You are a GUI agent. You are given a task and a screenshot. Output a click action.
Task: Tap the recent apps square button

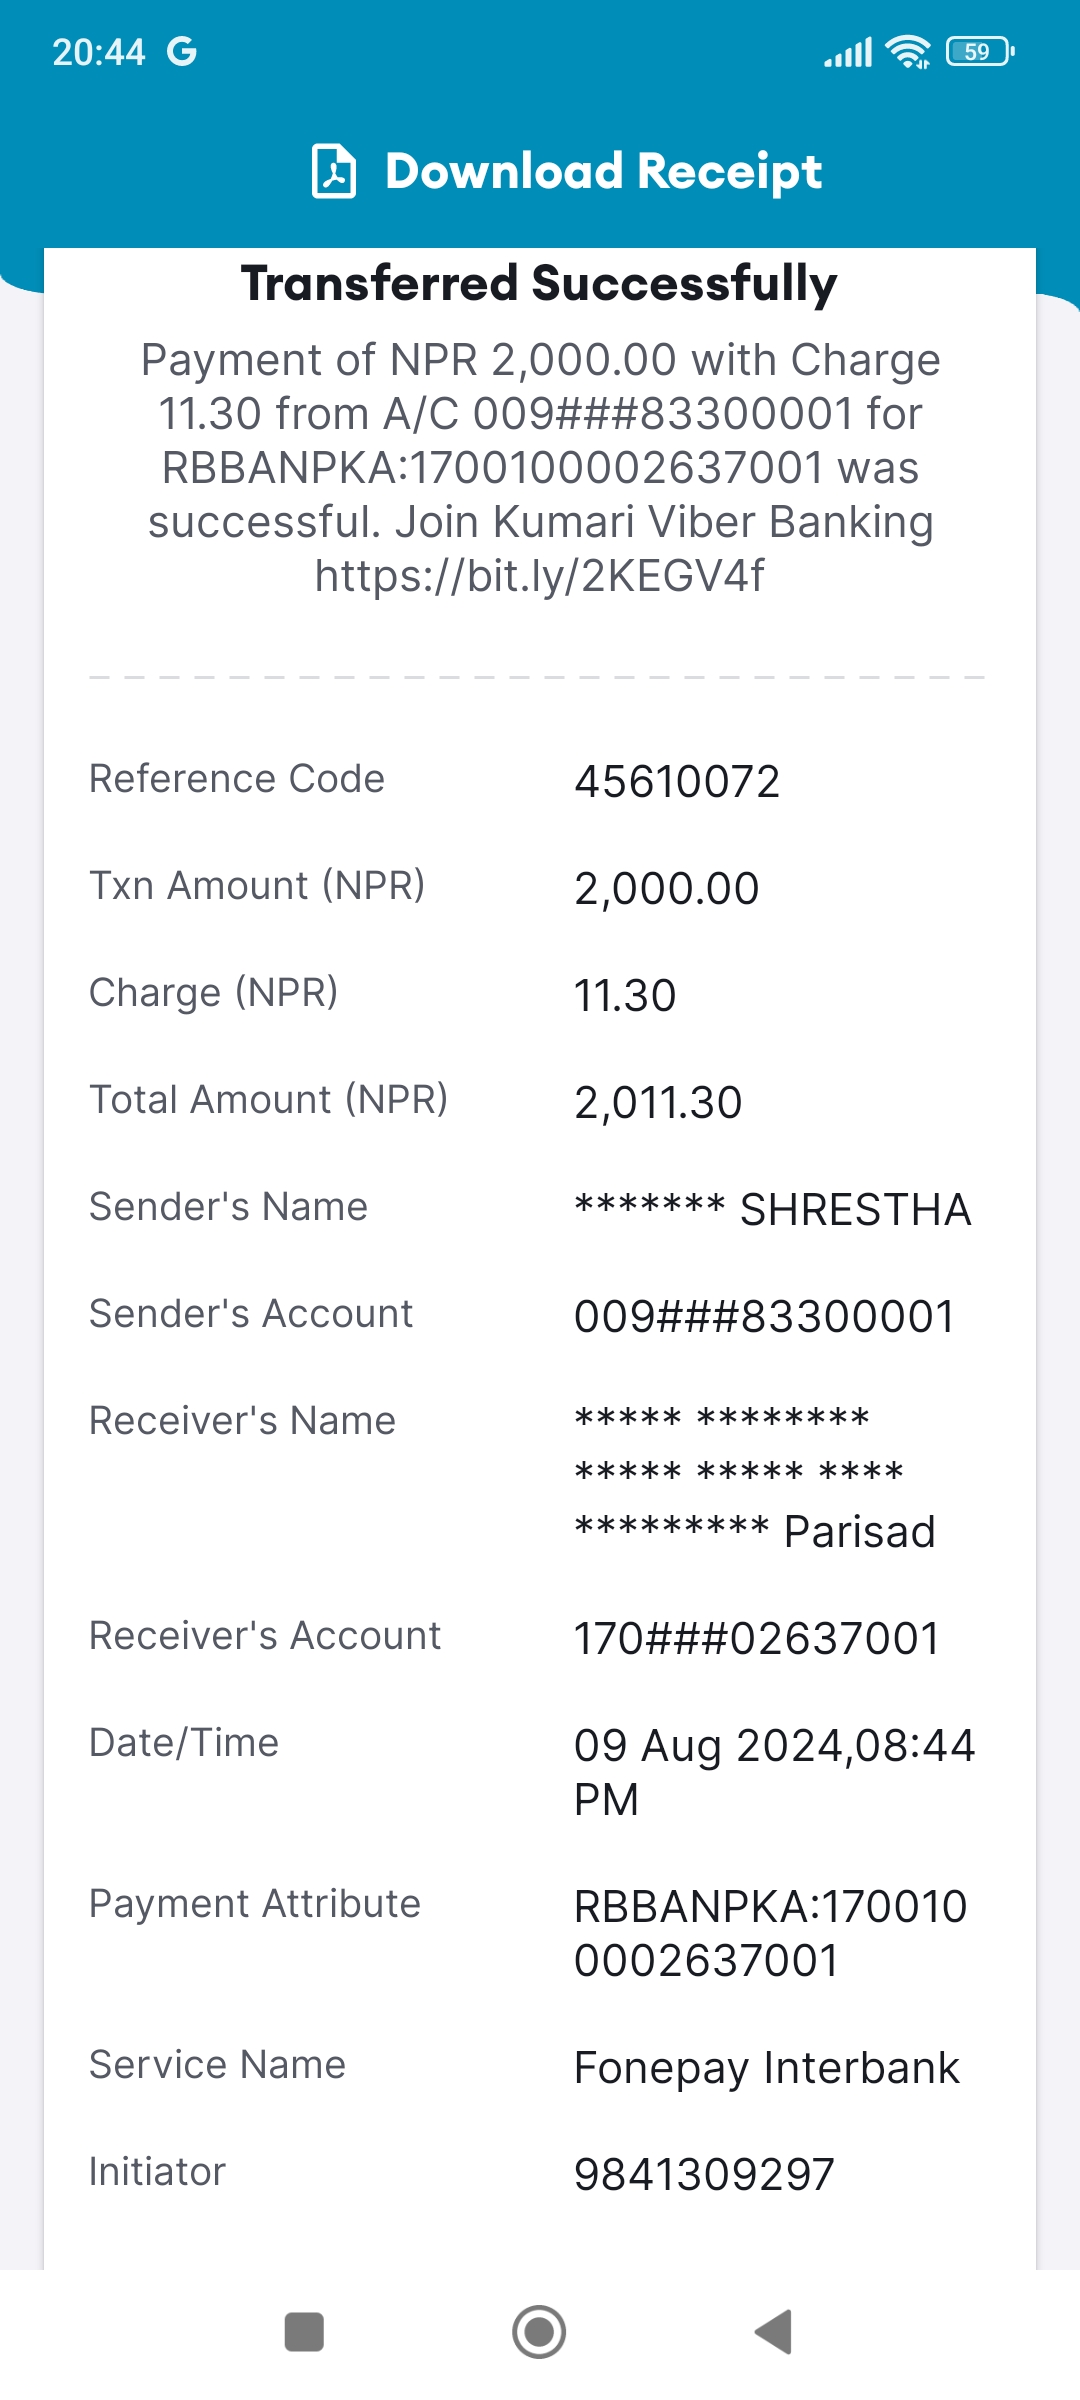click(304, 2332)
